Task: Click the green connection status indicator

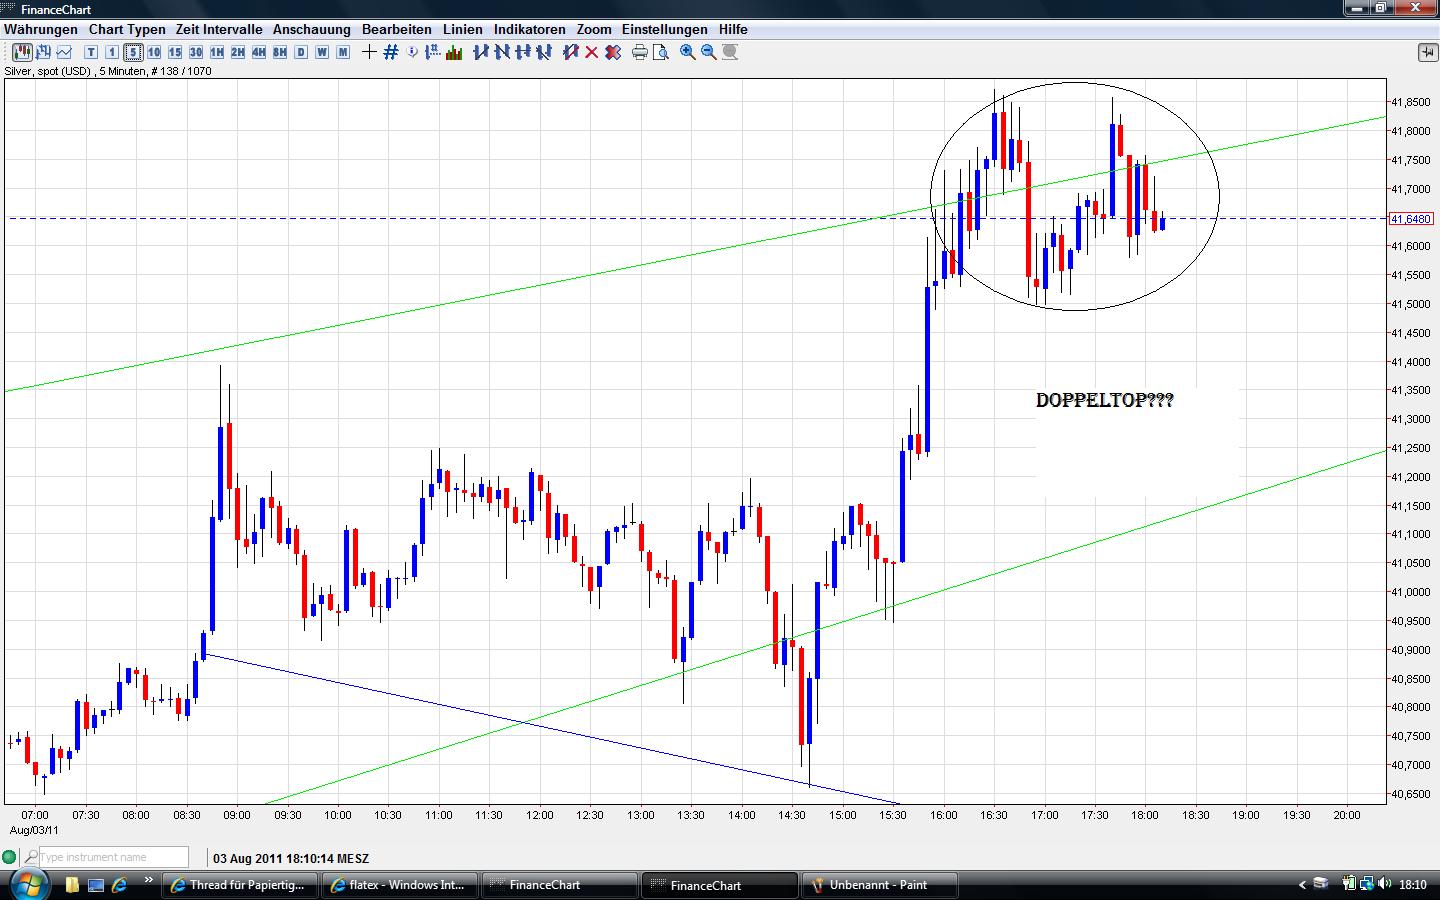Action: (x=10, y=857)
